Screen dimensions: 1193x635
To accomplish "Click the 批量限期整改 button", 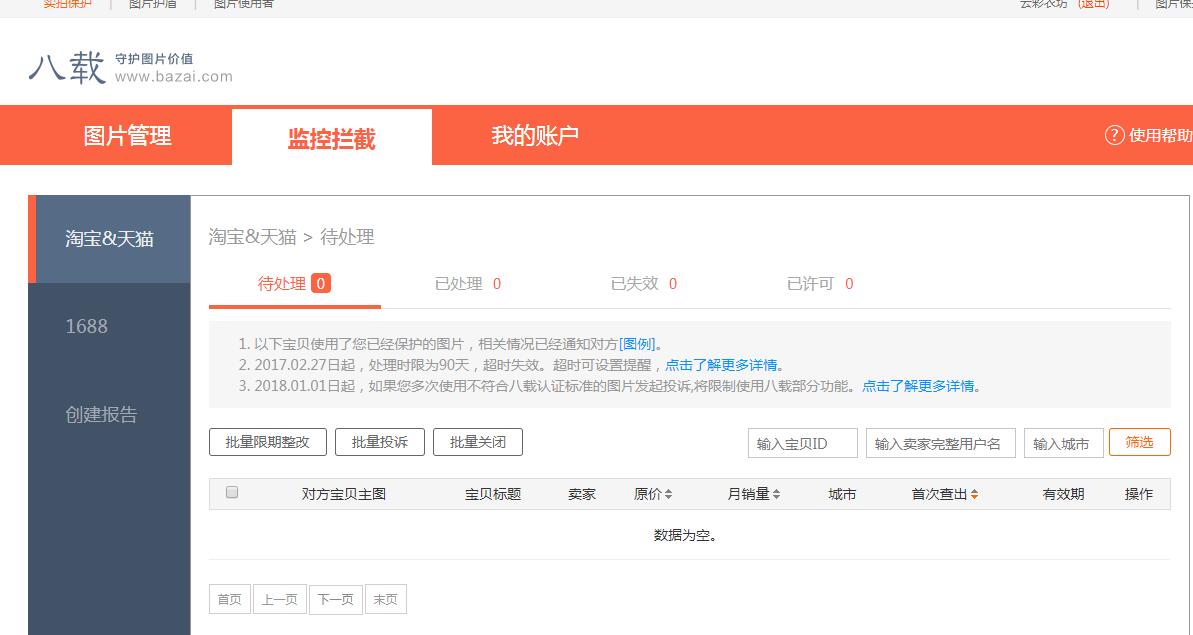I will (268, 442).
